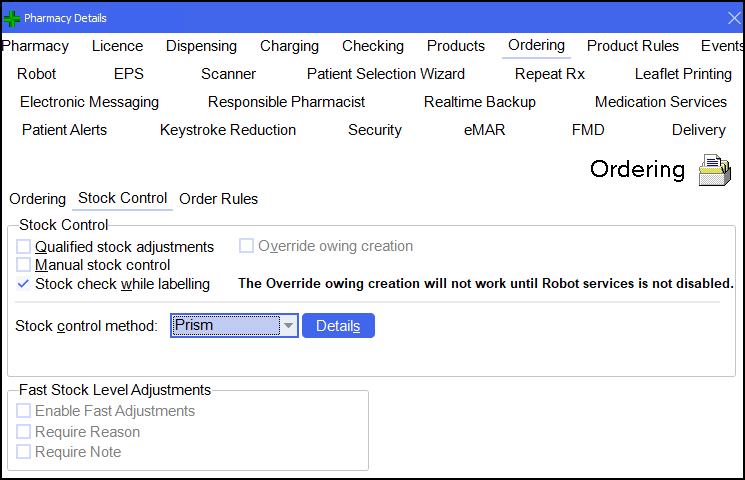Viewport: 745px width, 480px height.
Task: Enable Qualified stock adjustments checkbox
Action: click(24, 246)
